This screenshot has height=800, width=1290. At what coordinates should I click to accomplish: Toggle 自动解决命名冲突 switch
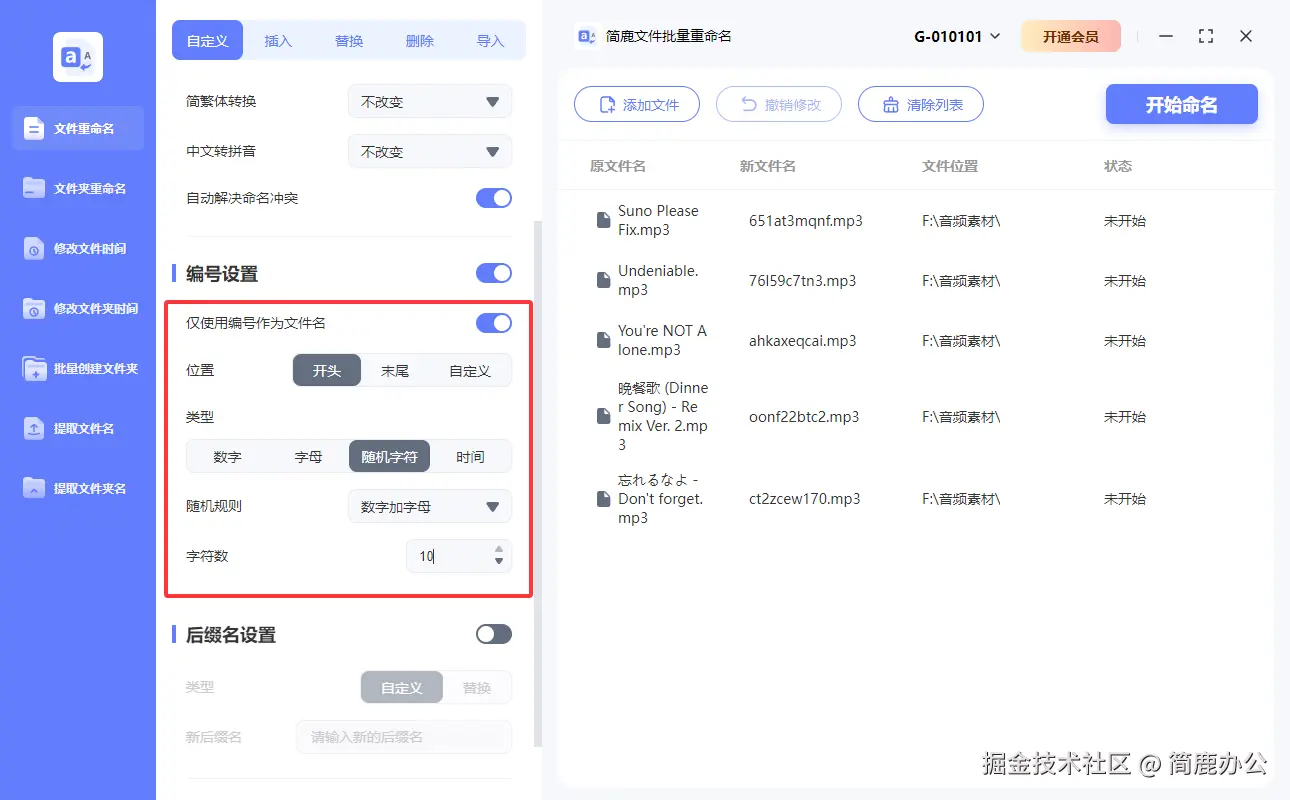pos(494,198)
